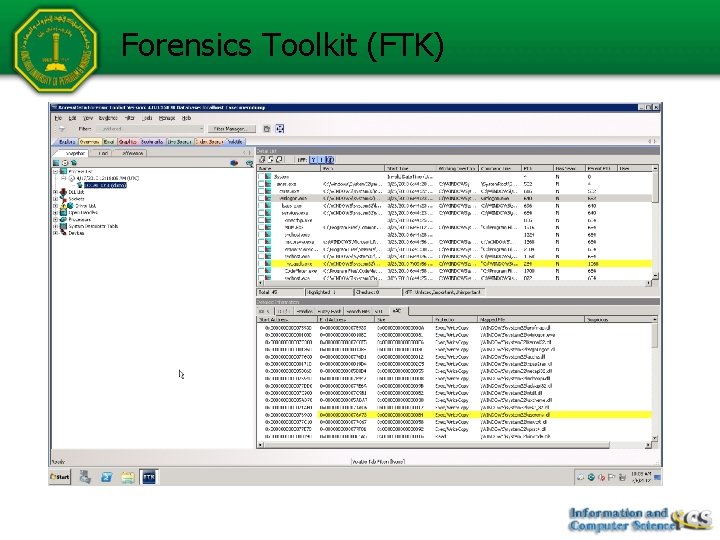This screenshot has height=540, width=720.
Task: Click the clock icon in Snapshot toolbar
Action: (65, 163)
